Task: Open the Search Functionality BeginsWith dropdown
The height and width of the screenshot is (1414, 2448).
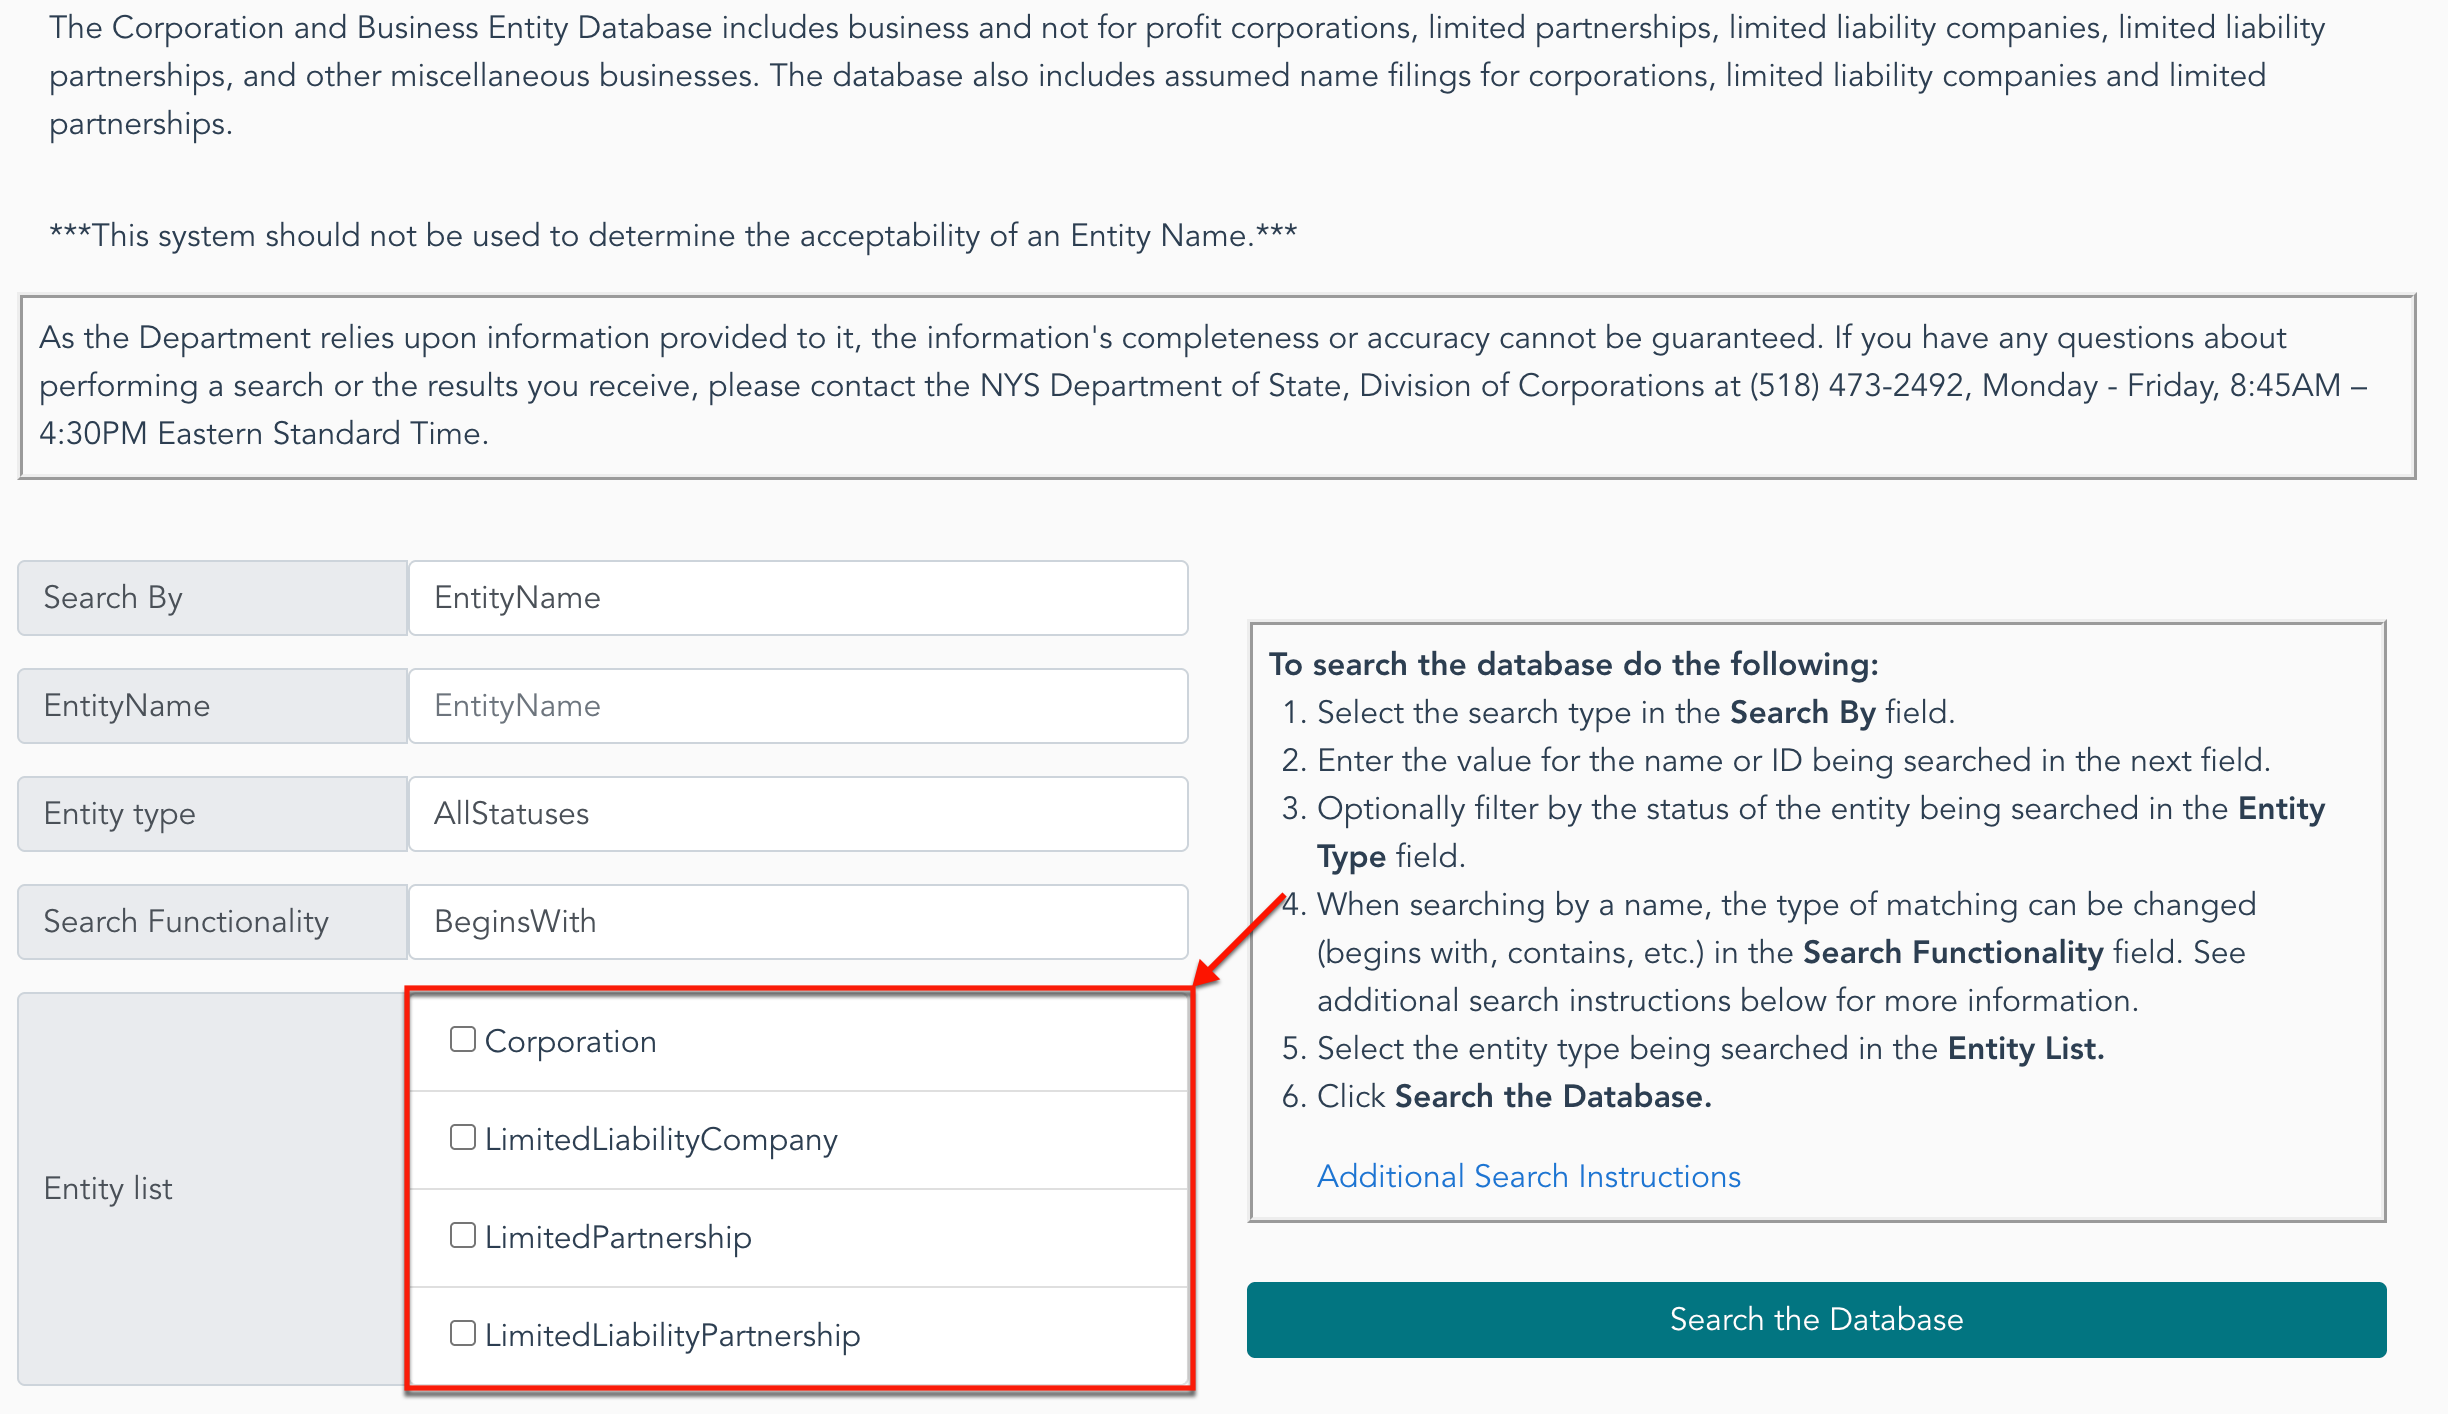Action: click(798, 922)
